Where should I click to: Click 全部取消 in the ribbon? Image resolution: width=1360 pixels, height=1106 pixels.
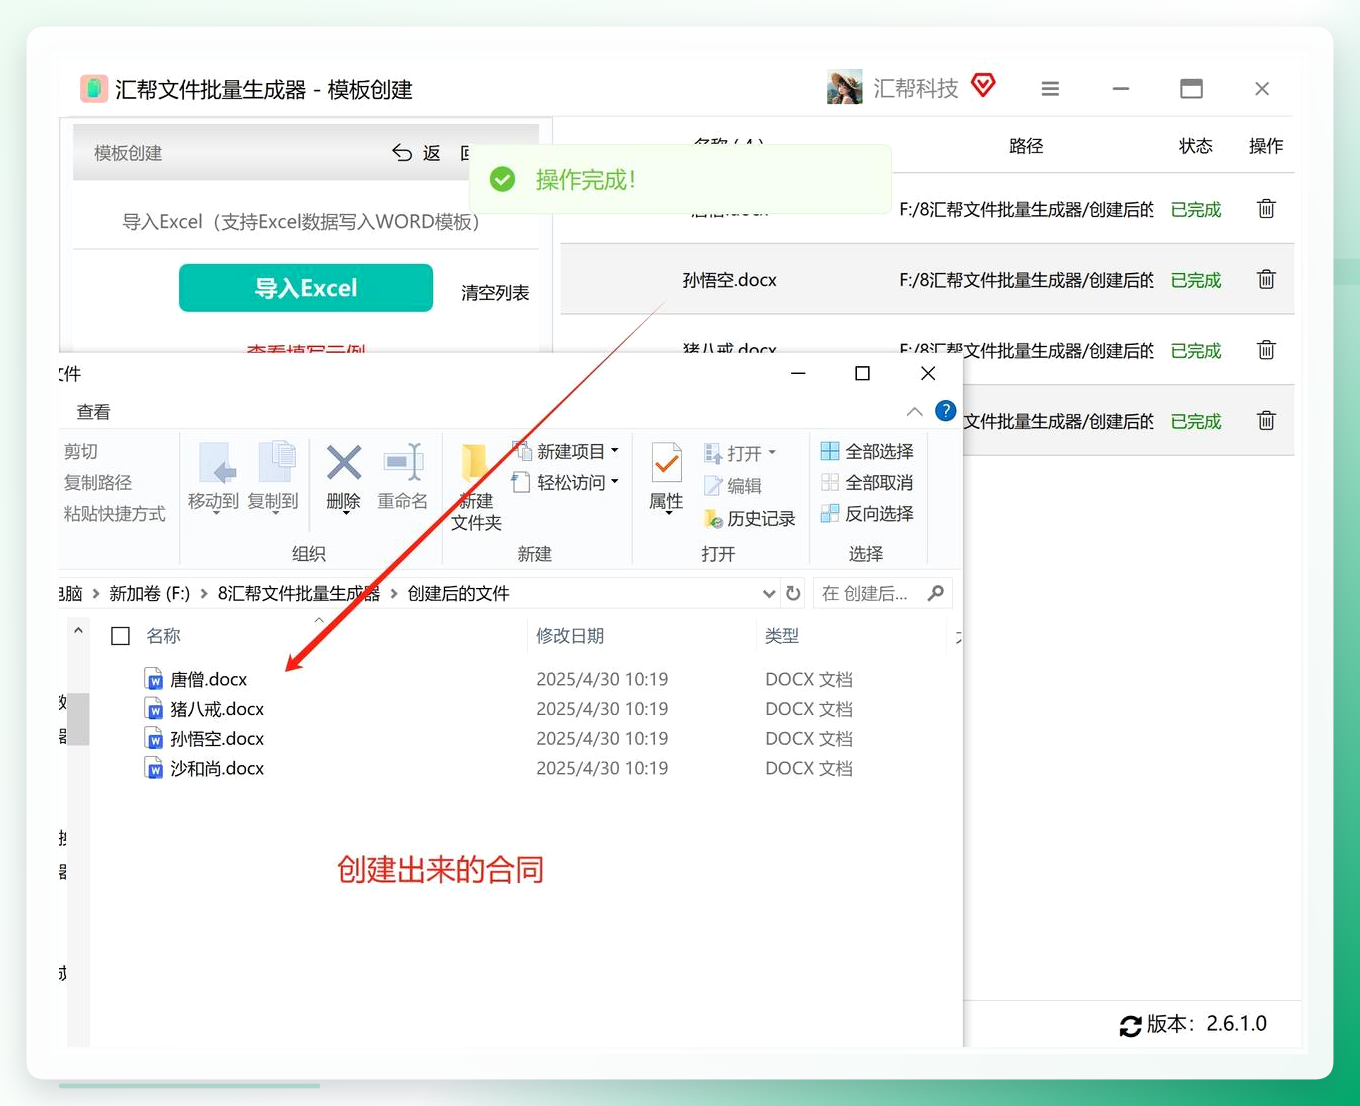coord(867,482)
